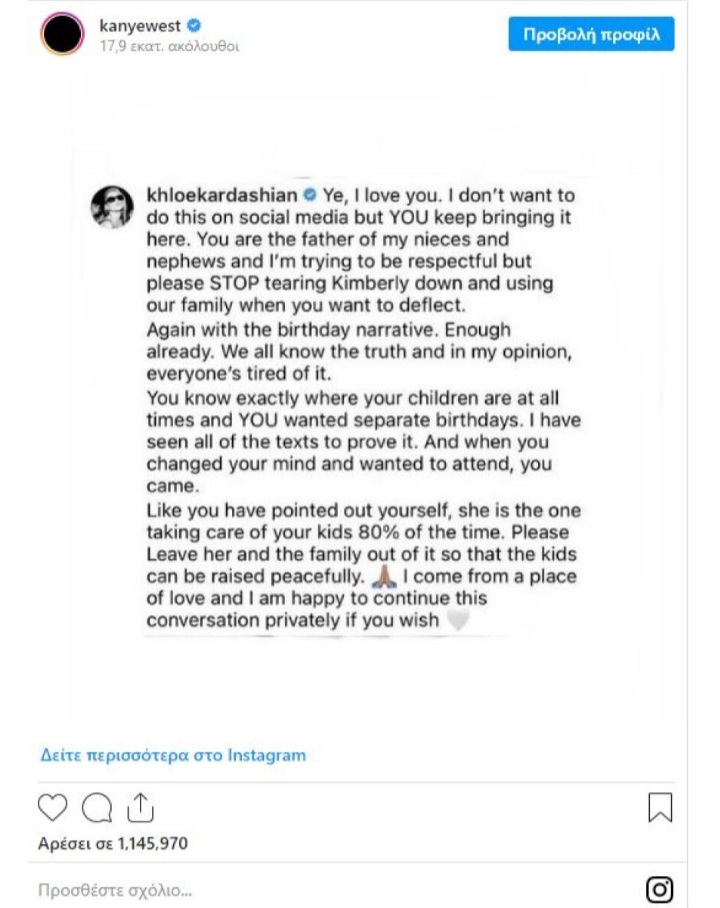Open the kanyewest username link
Screen dimensions: 720x908
point(140,25)
